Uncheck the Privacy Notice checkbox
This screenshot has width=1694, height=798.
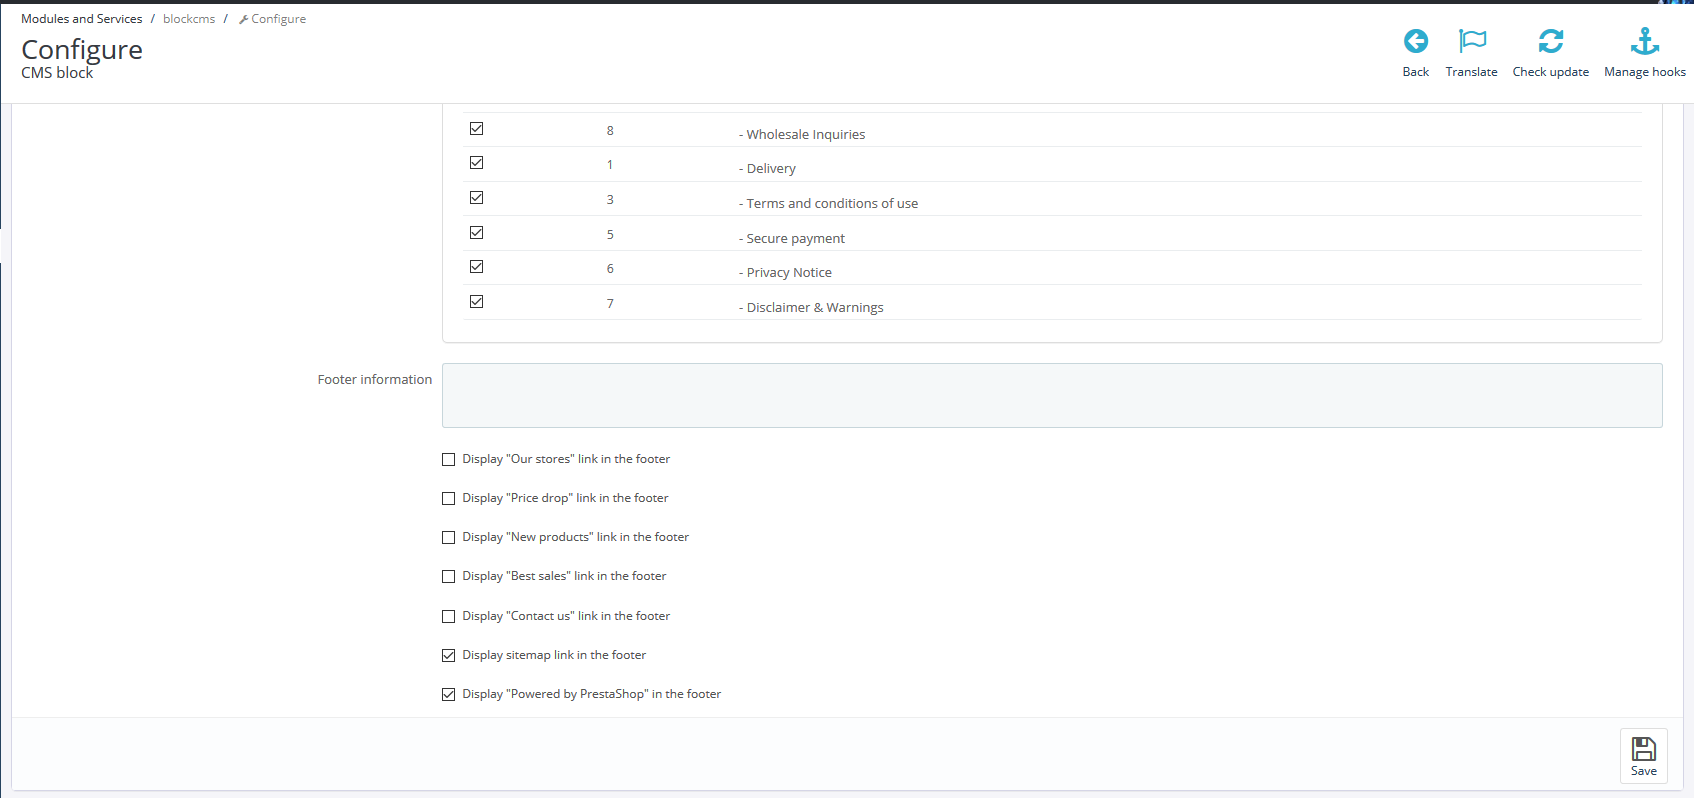click(477, 267)
